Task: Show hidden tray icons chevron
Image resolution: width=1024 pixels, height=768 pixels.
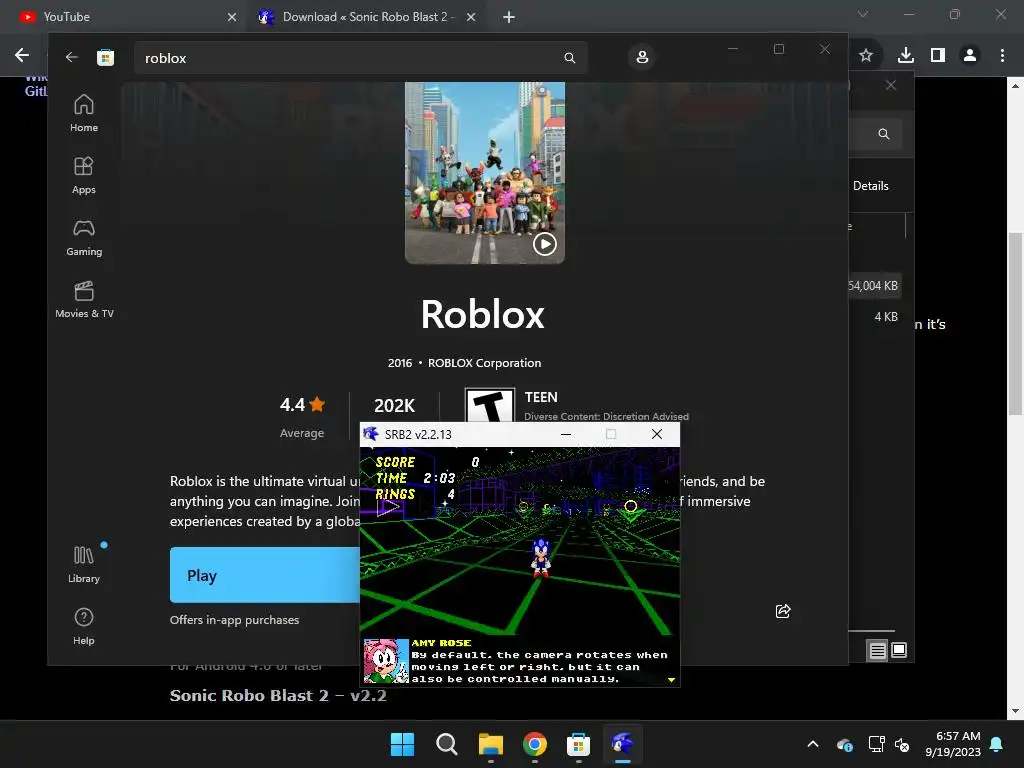Action: pos(813,744)
